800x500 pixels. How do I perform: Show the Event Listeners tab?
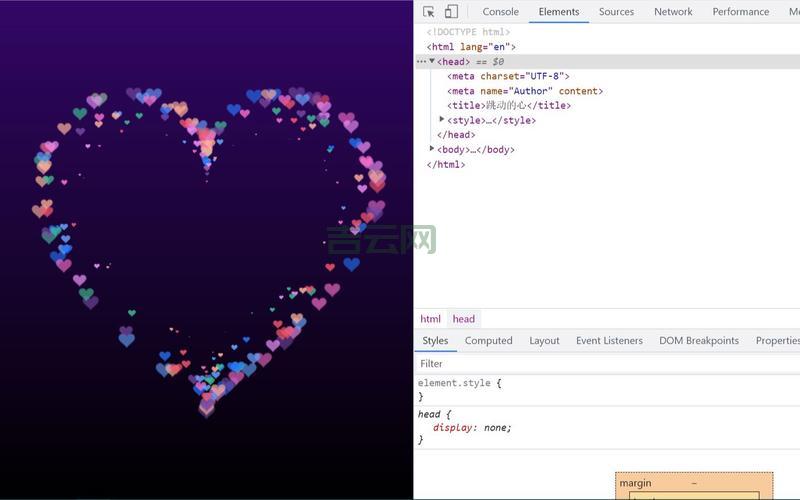point(609,341)
